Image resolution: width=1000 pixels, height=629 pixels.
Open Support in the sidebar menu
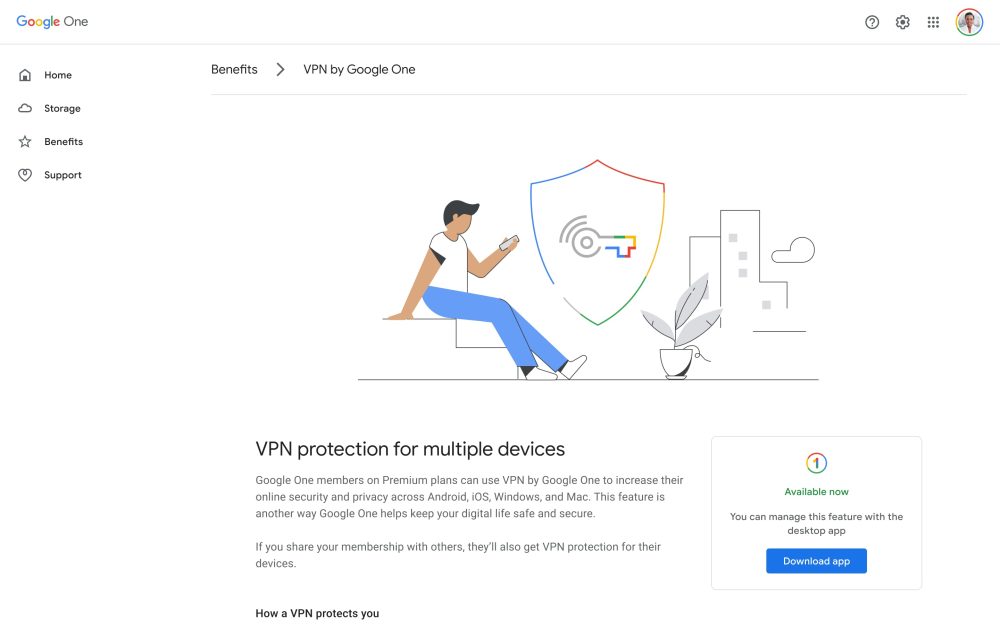(x=63, y=175)
